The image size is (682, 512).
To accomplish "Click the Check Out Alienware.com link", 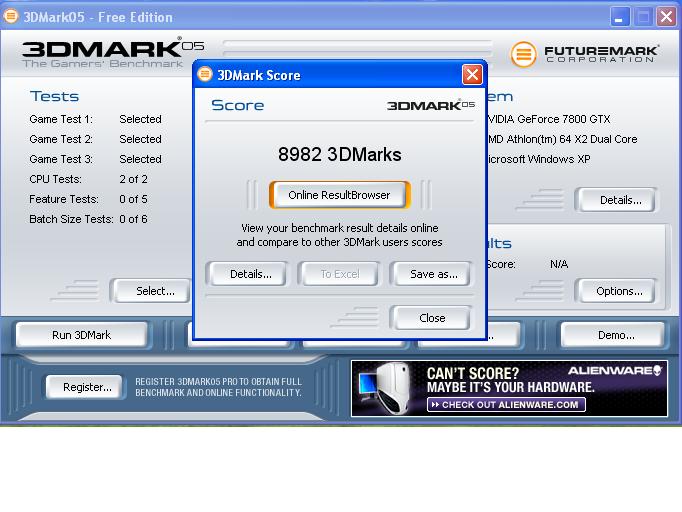I will point(506,405).
